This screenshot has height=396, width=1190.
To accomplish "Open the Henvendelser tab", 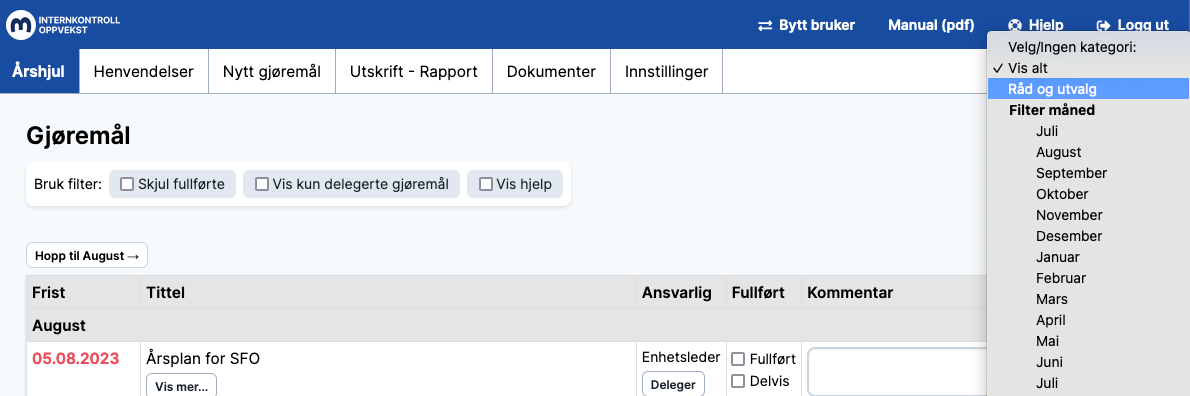I will click(143, 71).
